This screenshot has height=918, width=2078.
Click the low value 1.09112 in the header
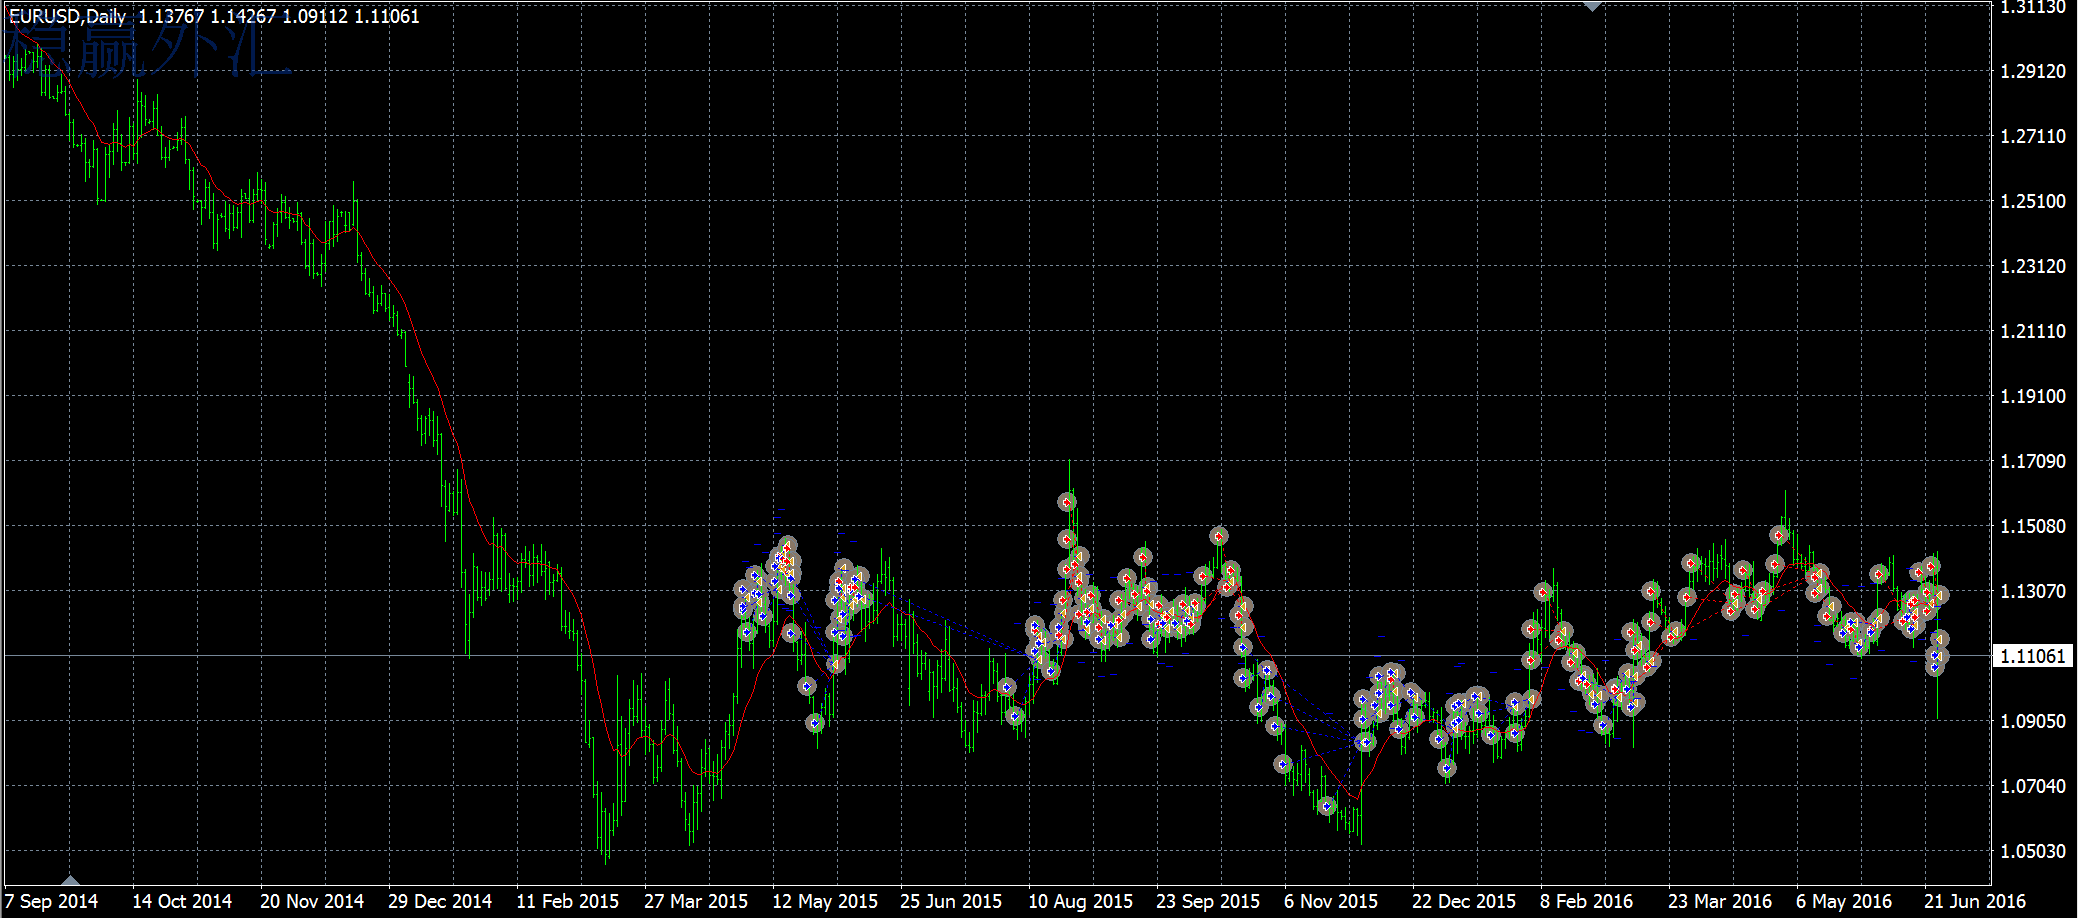coord(315,16)
